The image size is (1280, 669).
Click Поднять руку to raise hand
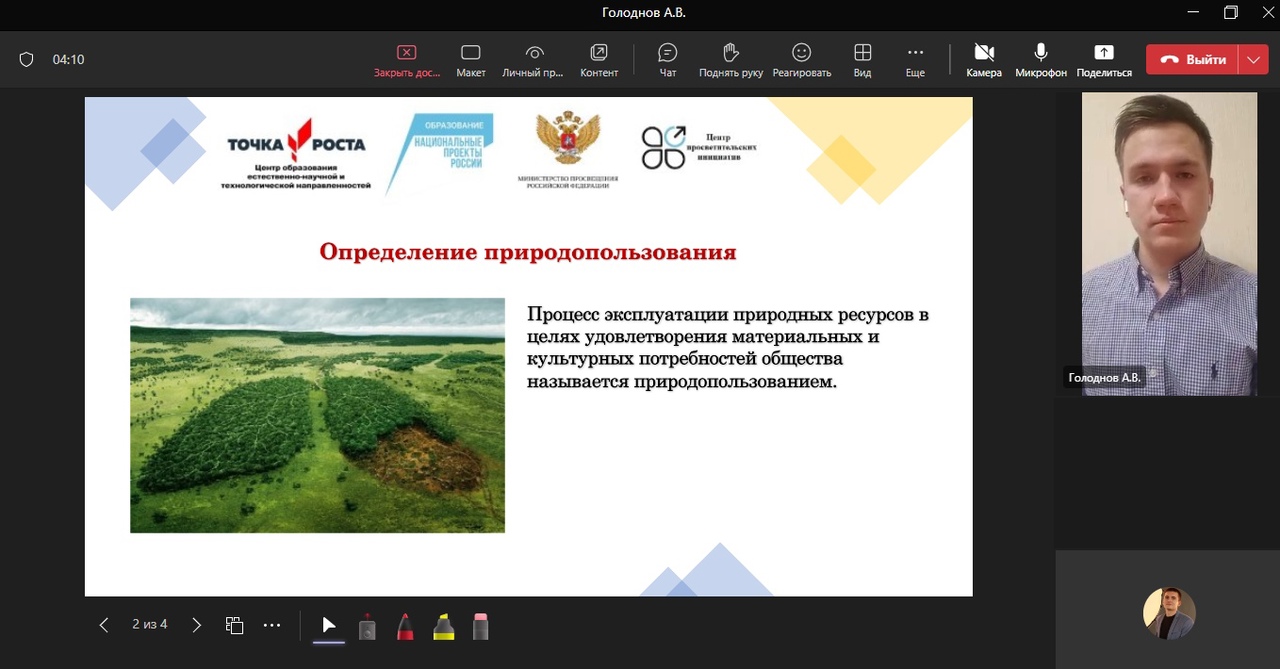click(731, 60)
